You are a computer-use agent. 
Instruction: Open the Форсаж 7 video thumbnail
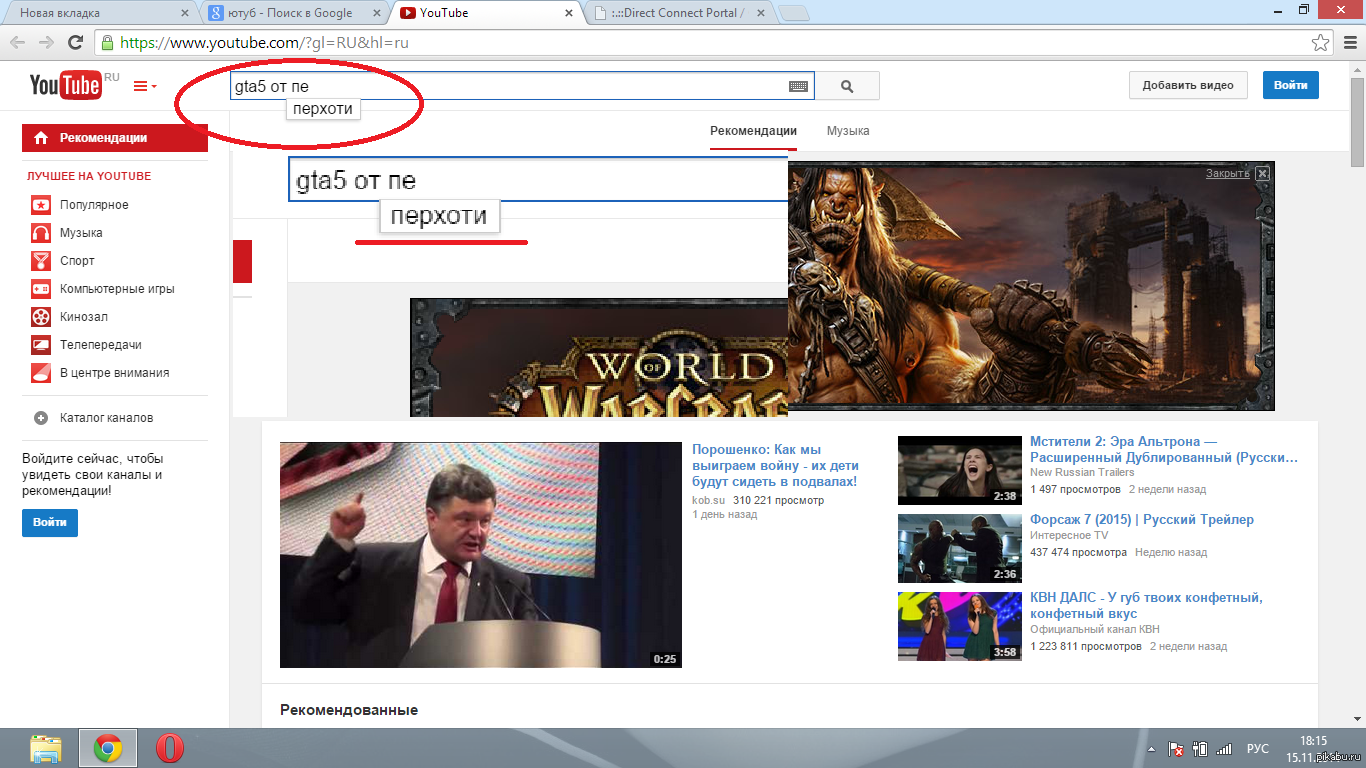(x=960, y=548)
